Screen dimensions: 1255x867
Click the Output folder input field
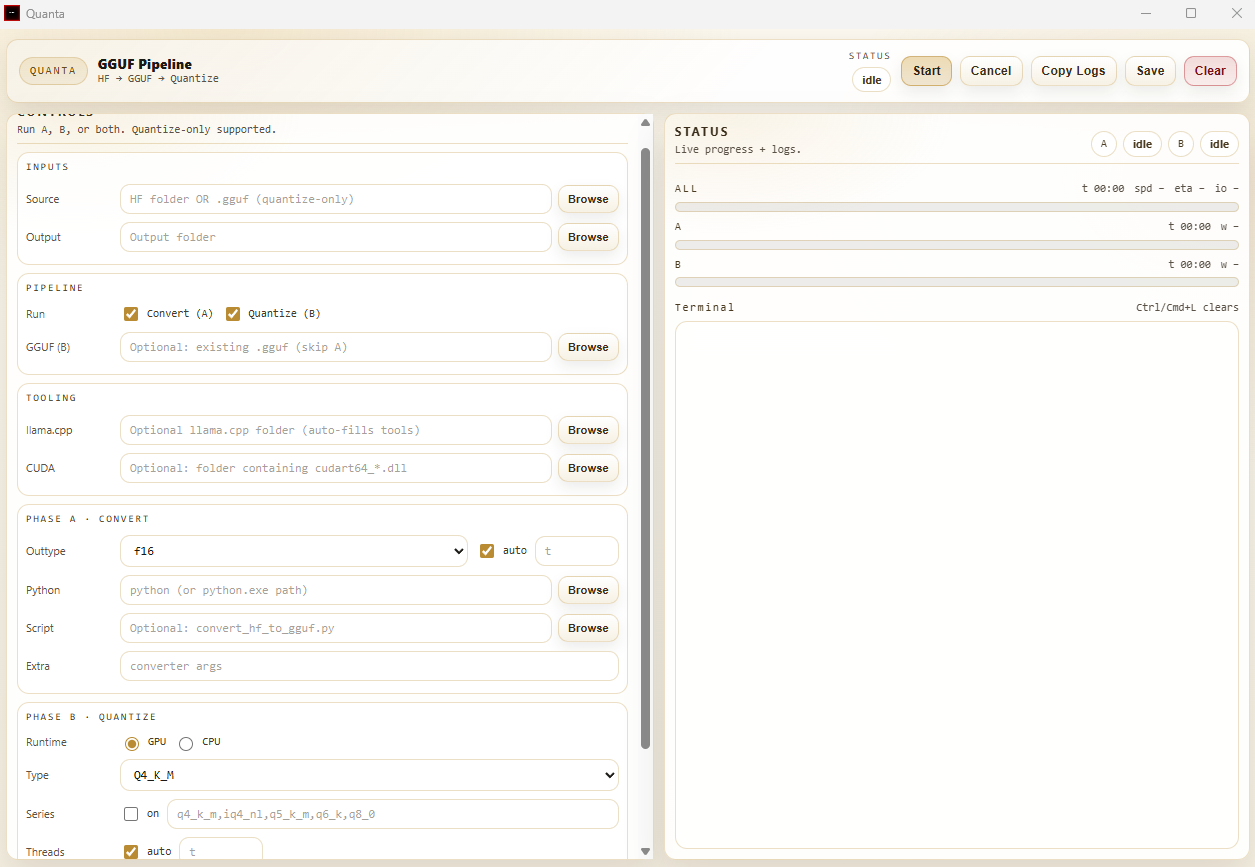point(335,237)
